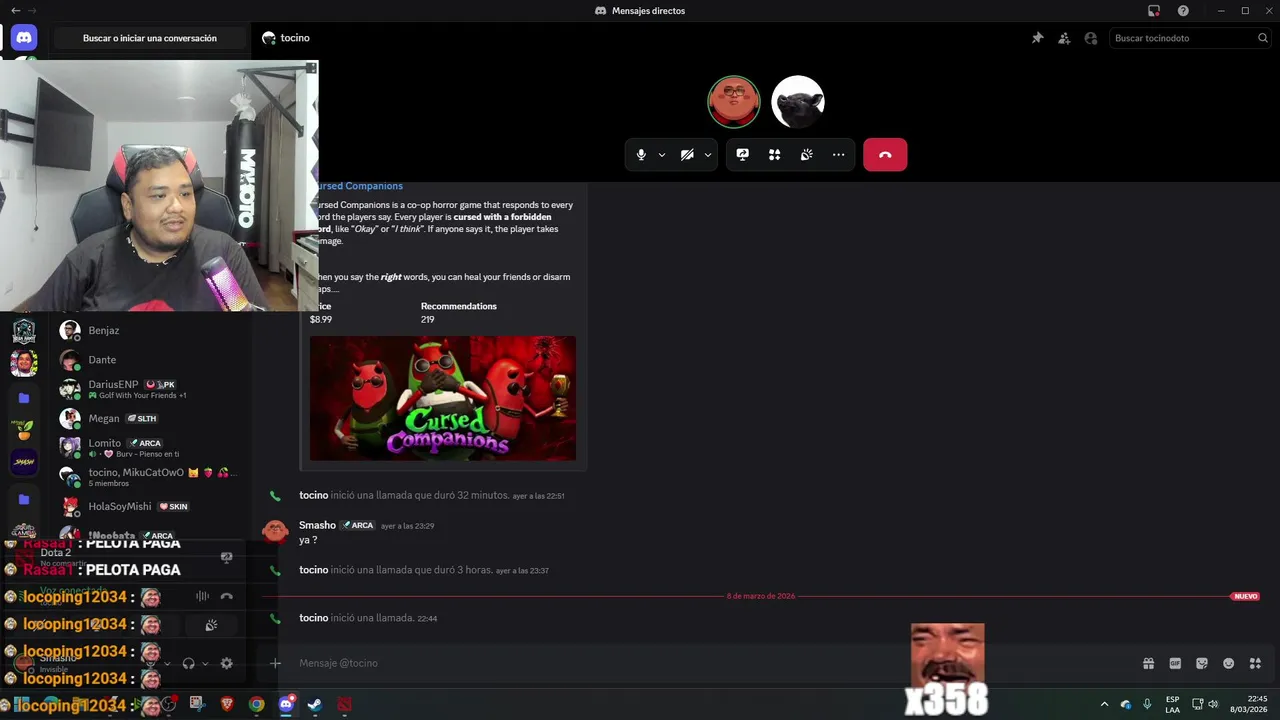Screen dimensions: 1280x720
Task: Open Discord home direct messages icon
Action: 24,38
